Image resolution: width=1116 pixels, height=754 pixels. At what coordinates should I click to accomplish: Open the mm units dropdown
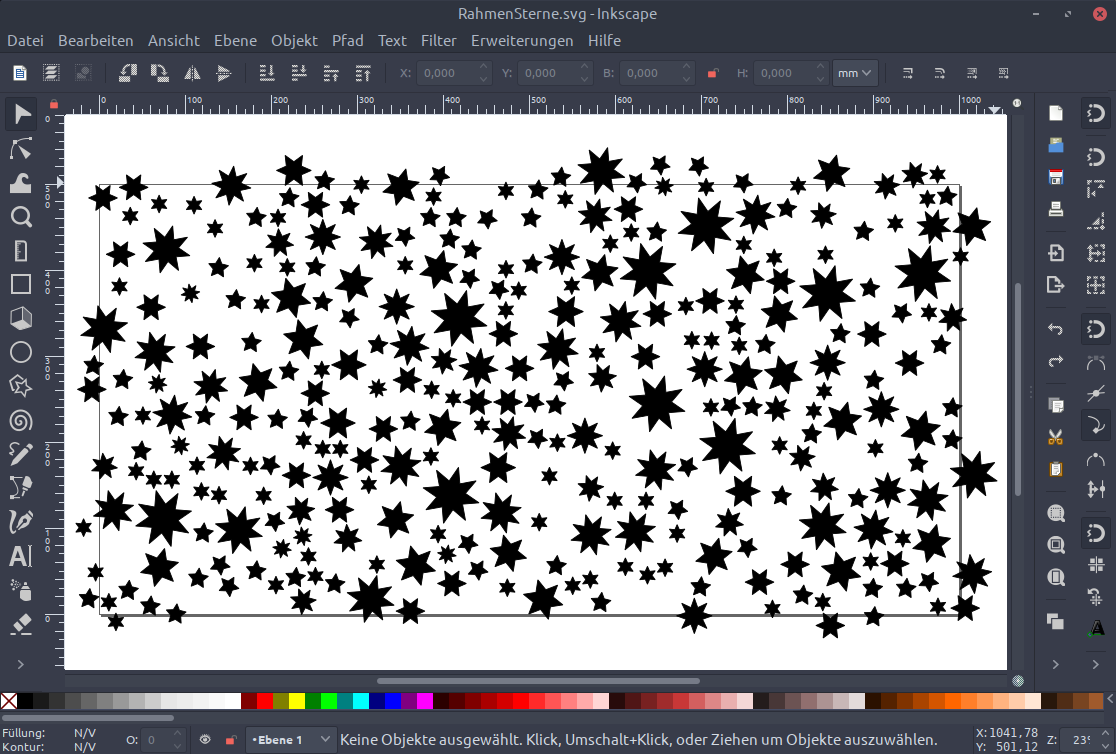(x=855, y=73)
